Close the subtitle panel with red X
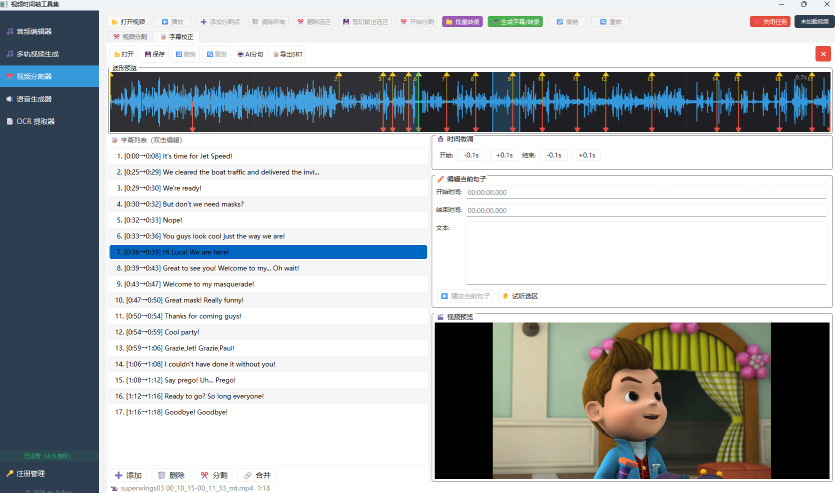 pos(823,54)
